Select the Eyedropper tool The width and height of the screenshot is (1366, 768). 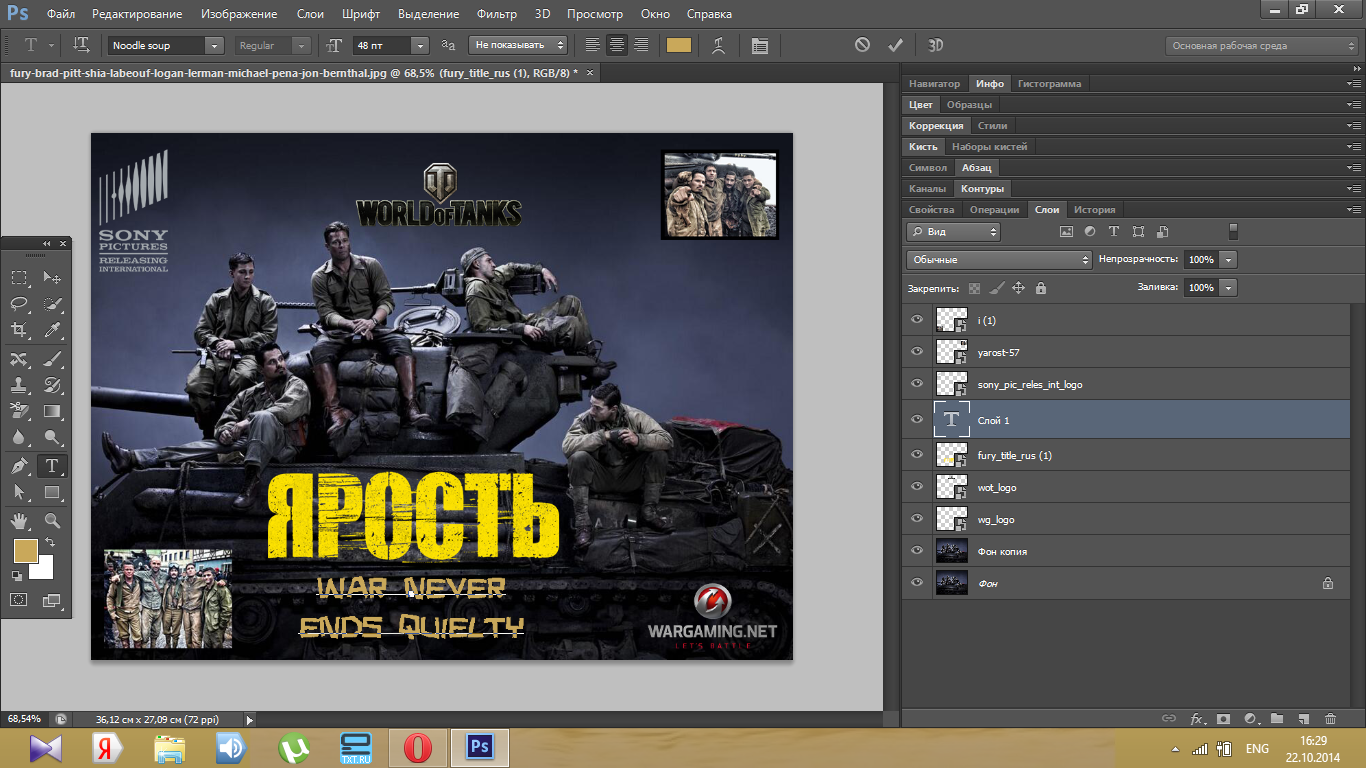coord(53,330)
